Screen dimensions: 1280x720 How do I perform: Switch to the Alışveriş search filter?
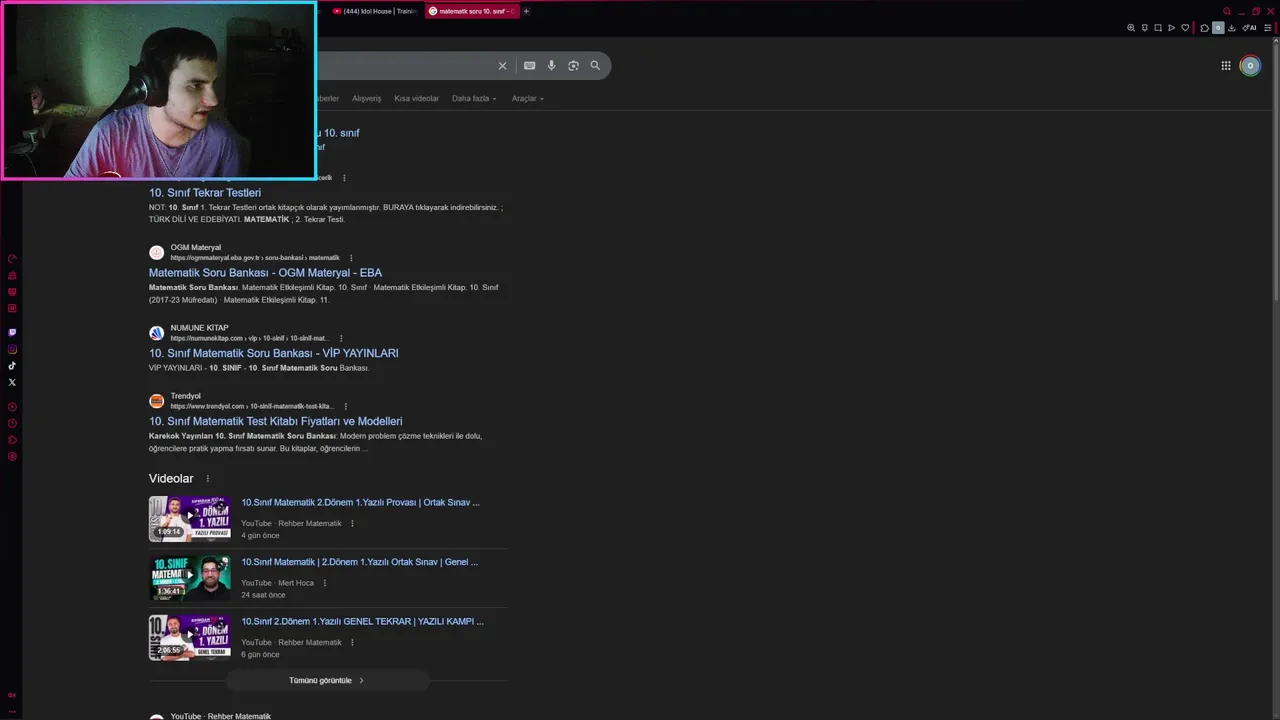pyautogui.click(x=366, y=98)
